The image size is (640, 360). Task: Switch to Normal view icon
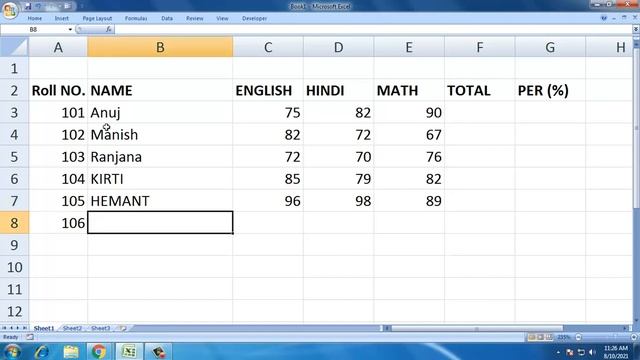531,337
